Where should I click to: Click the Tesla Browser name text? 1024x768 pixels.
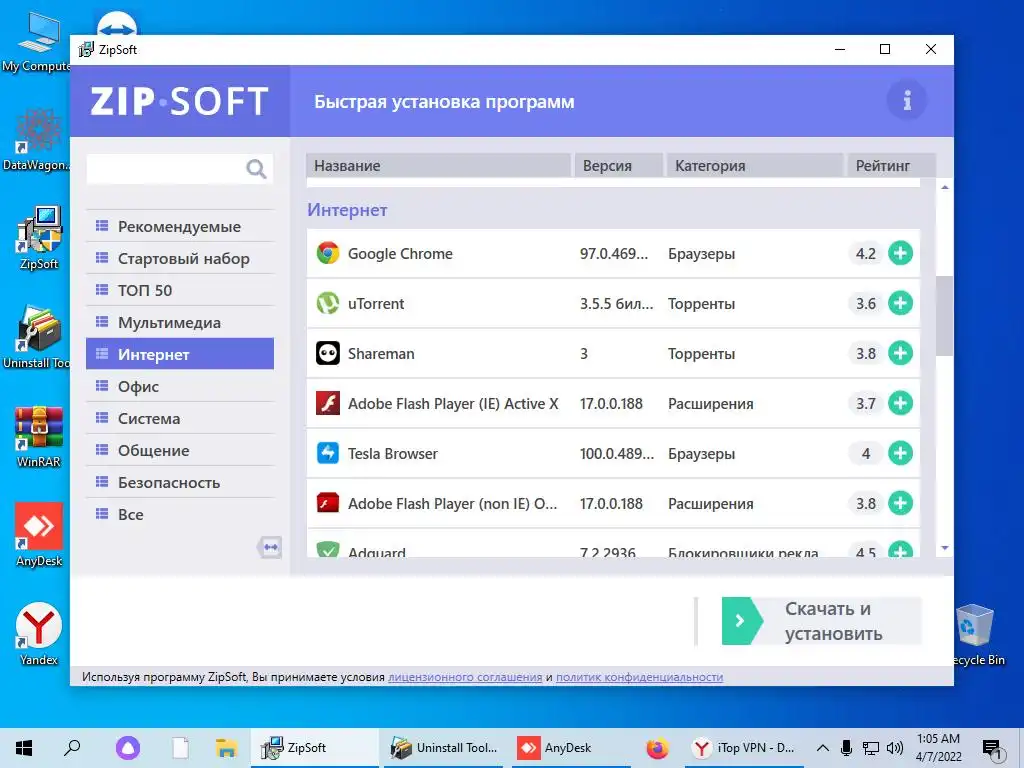coord(392,453)
